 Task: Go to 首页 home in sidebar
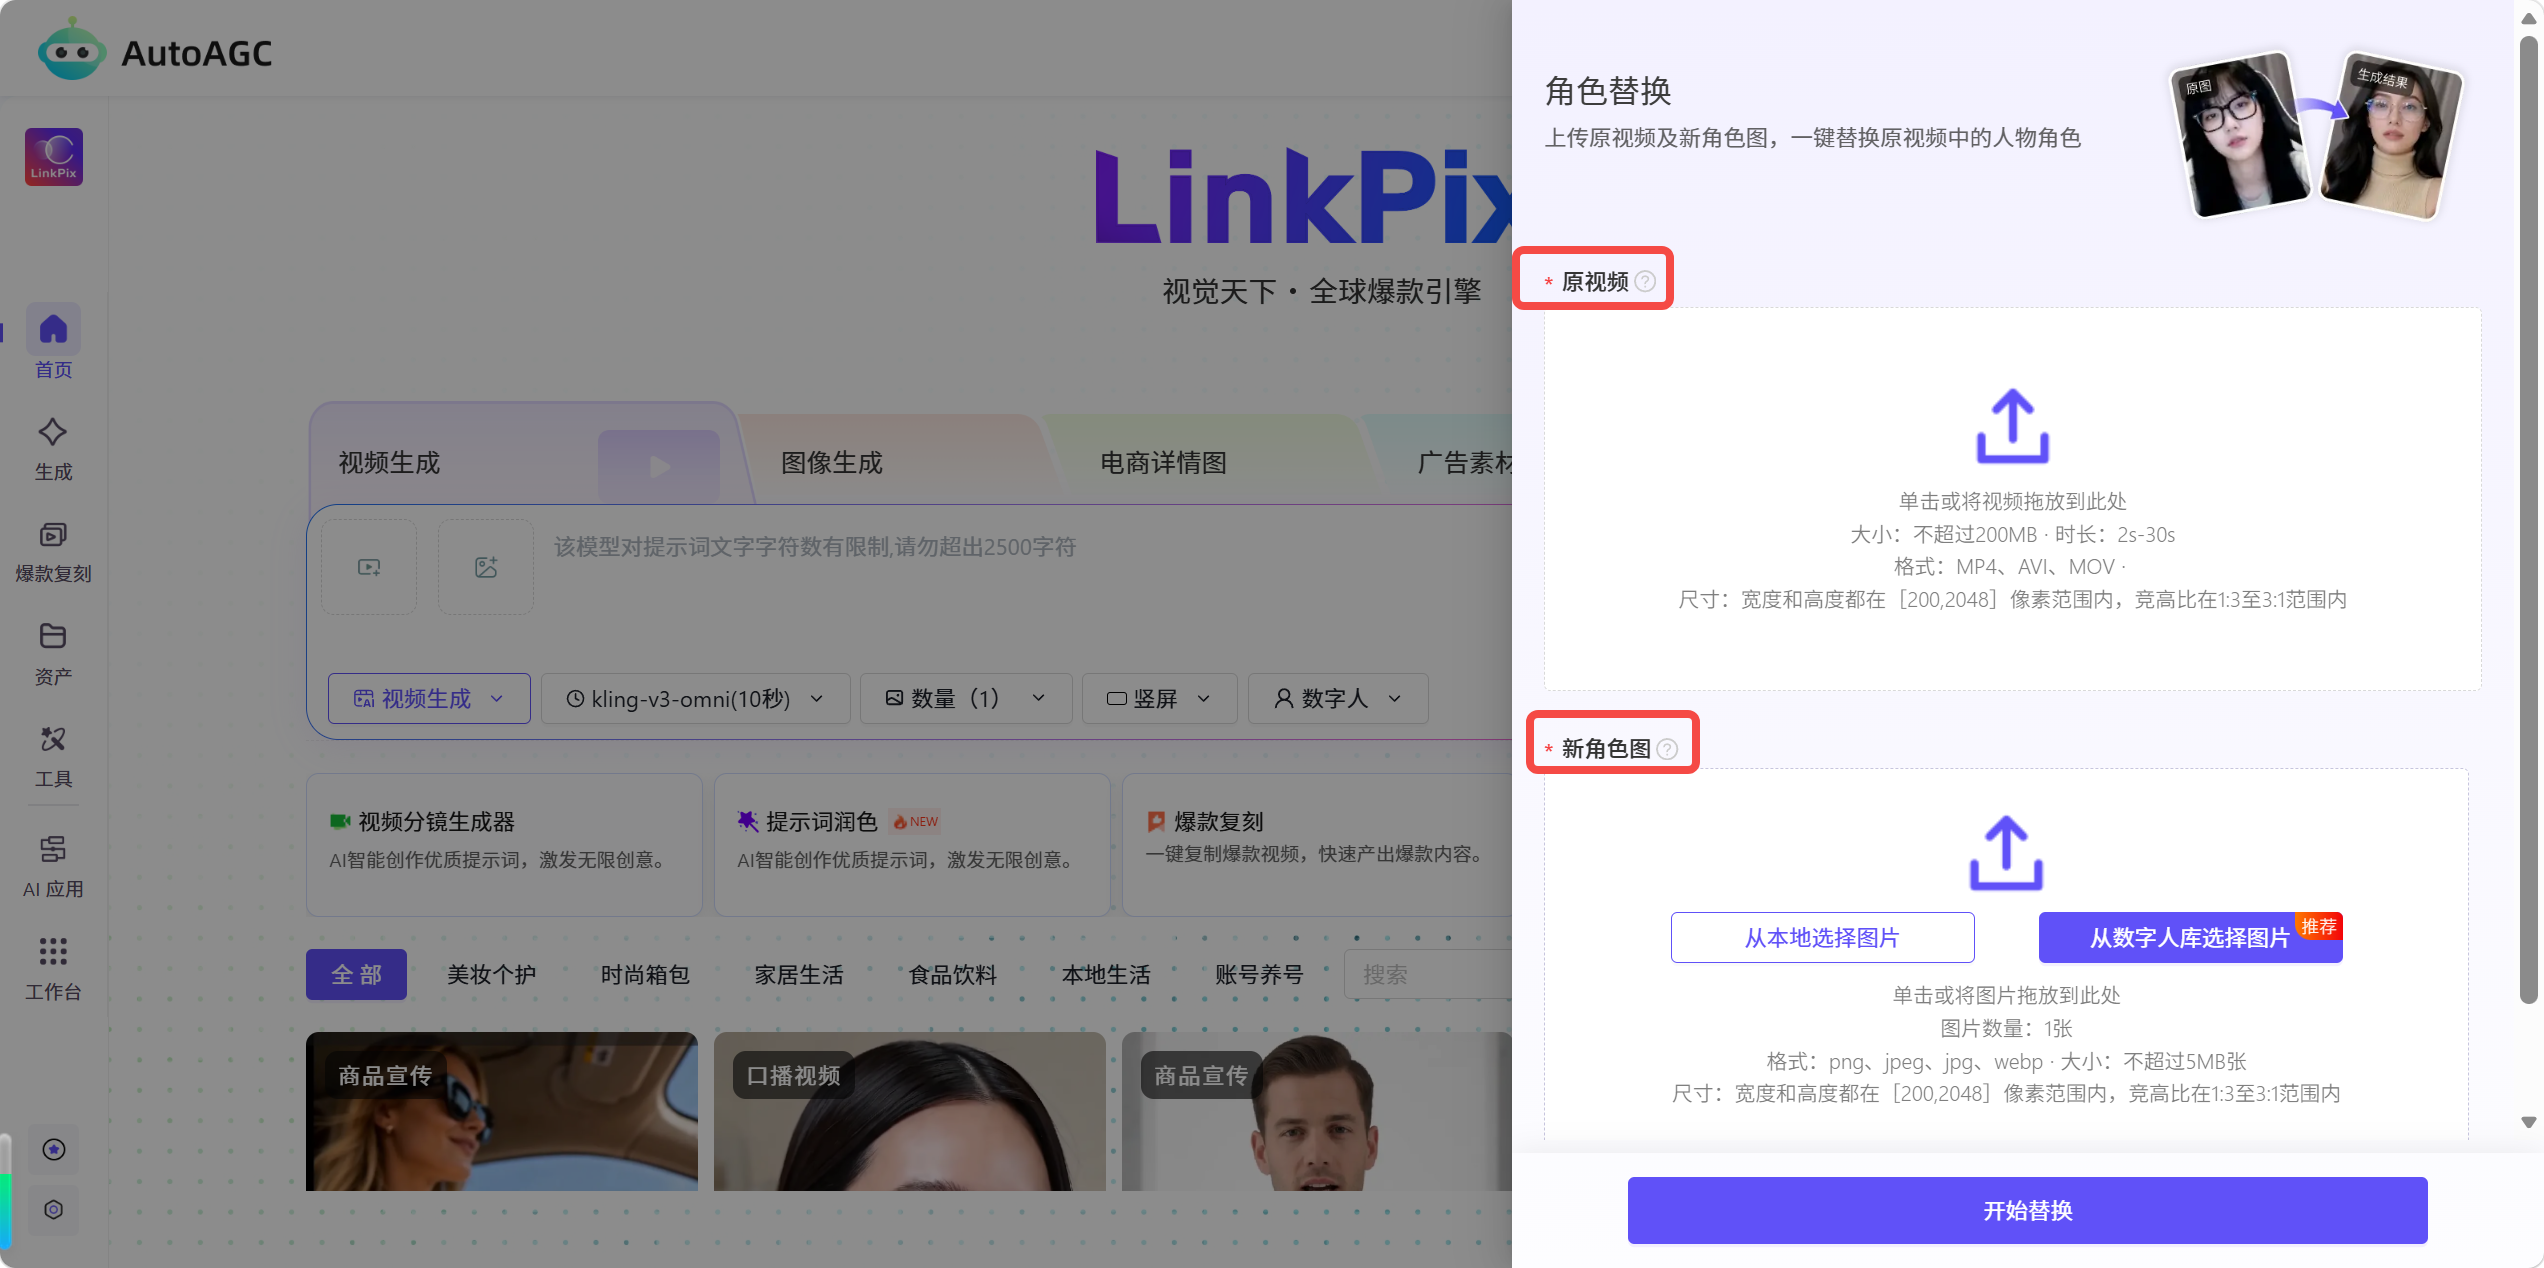[x=53, y=343]
